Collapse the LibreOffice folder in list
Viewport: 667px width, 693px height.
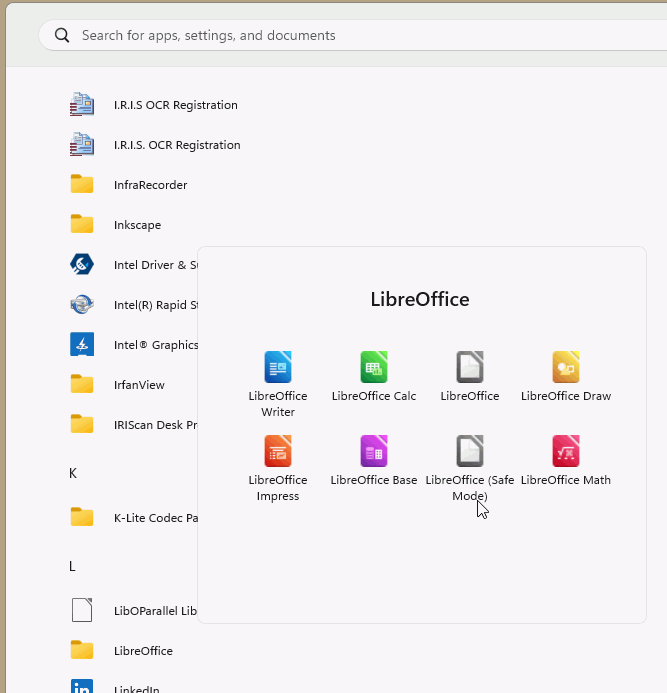(x=143, y=651)
